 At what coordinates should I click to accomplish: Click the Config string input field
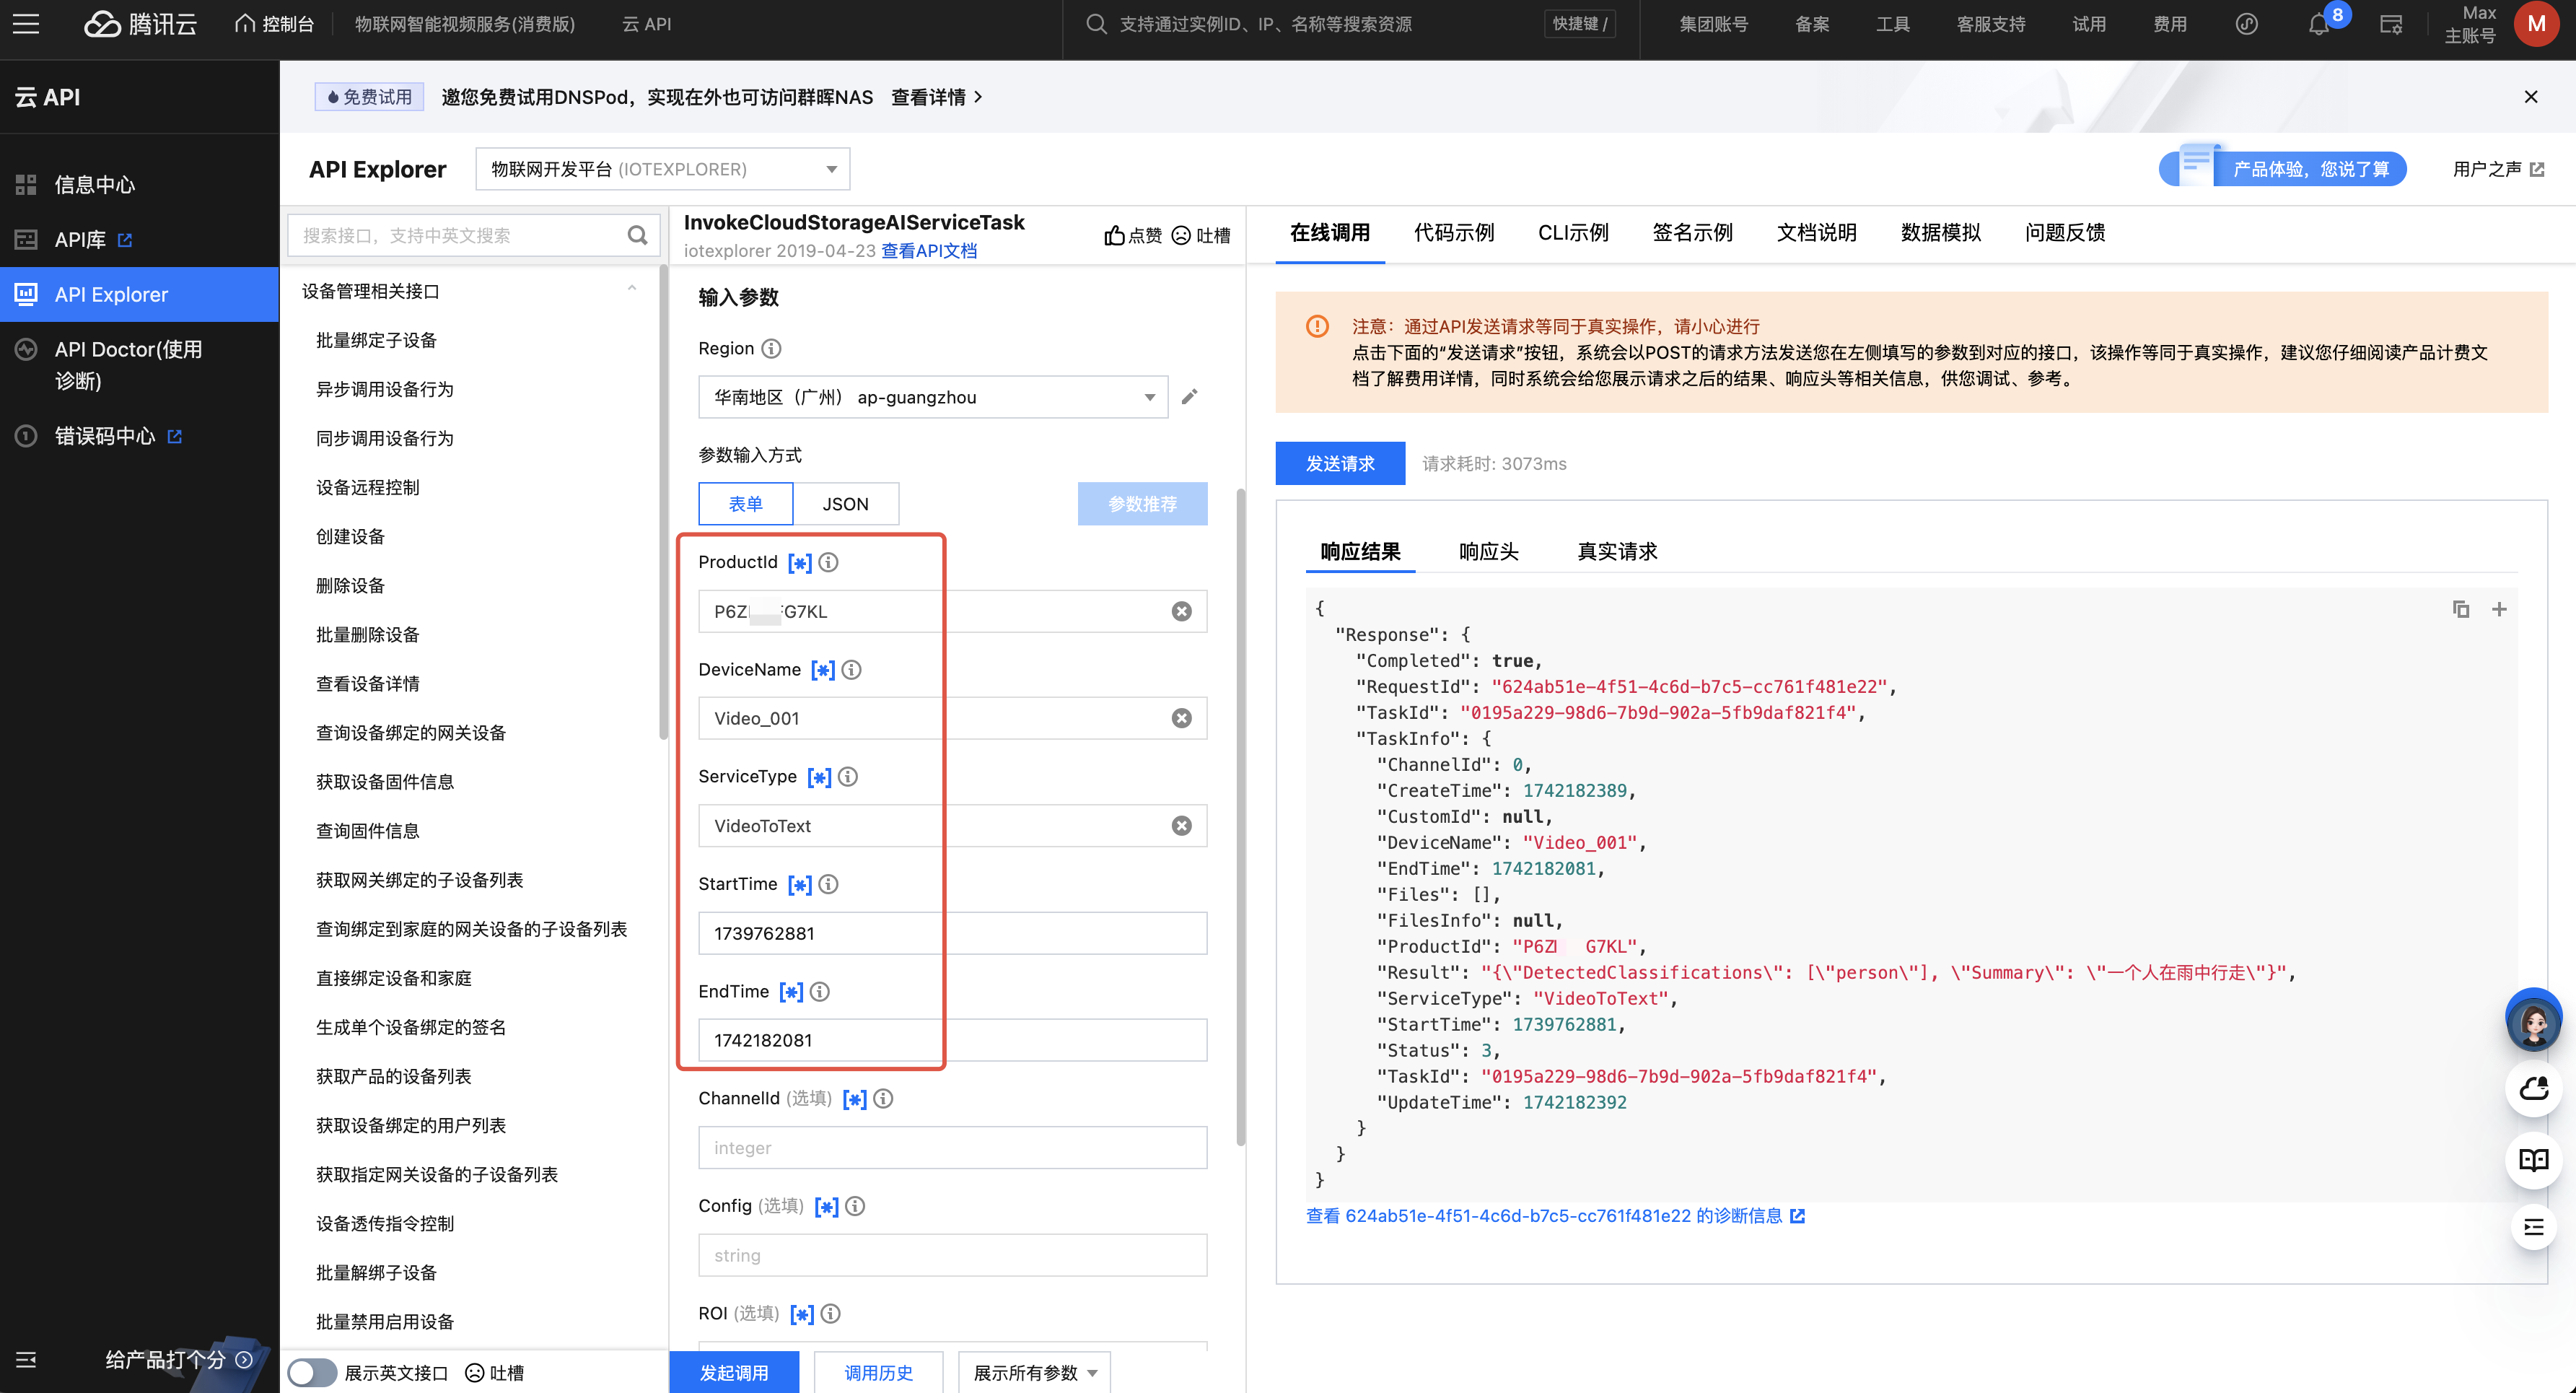[952, 1255]
